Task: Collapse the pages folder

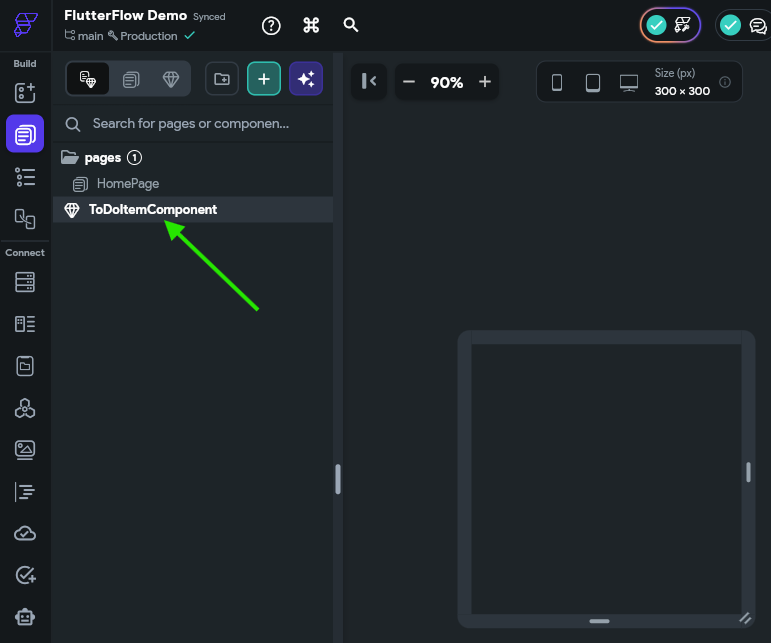Action: click(69, 157)
